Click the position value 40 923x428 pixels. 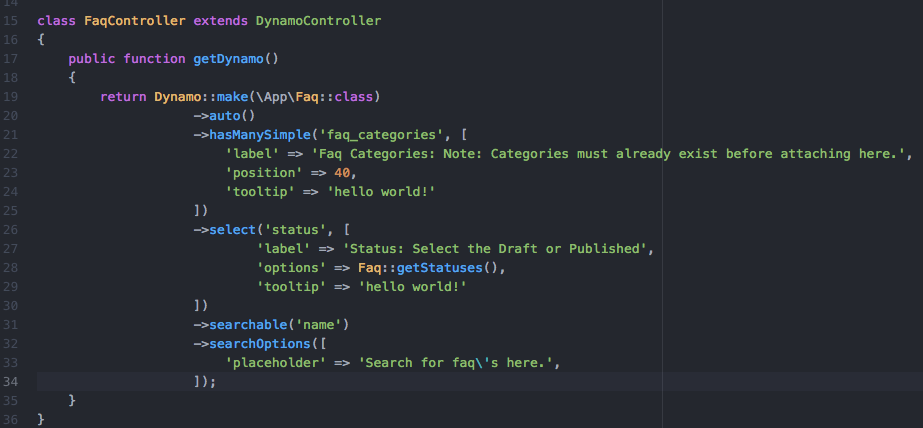coord(342,173)
